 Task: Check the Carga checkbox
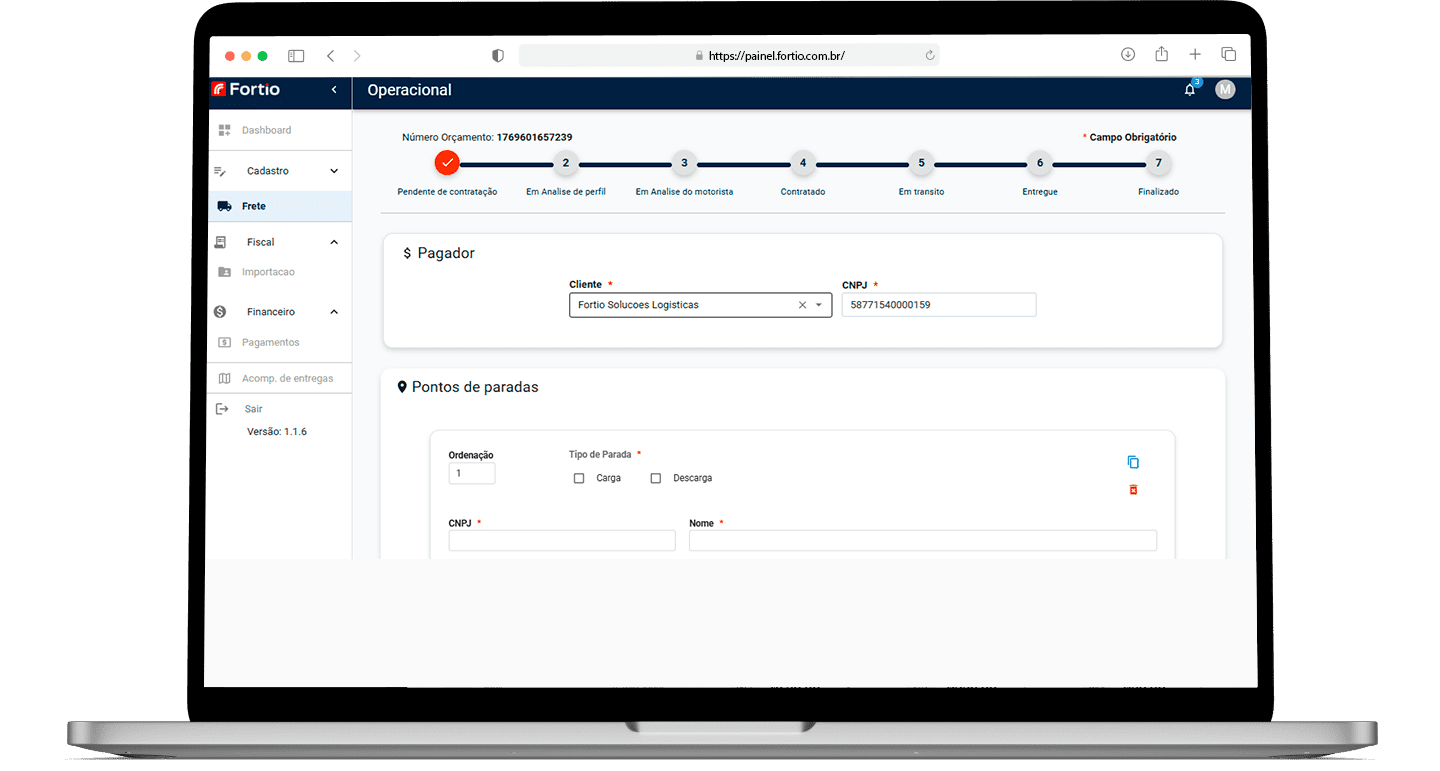(579, 479)
